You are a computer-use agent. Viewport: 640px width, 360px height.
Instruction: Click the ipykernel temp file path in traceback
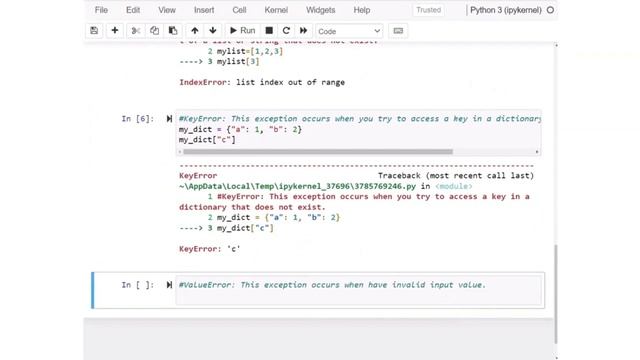pyautogui.click(x=298, y=186)
